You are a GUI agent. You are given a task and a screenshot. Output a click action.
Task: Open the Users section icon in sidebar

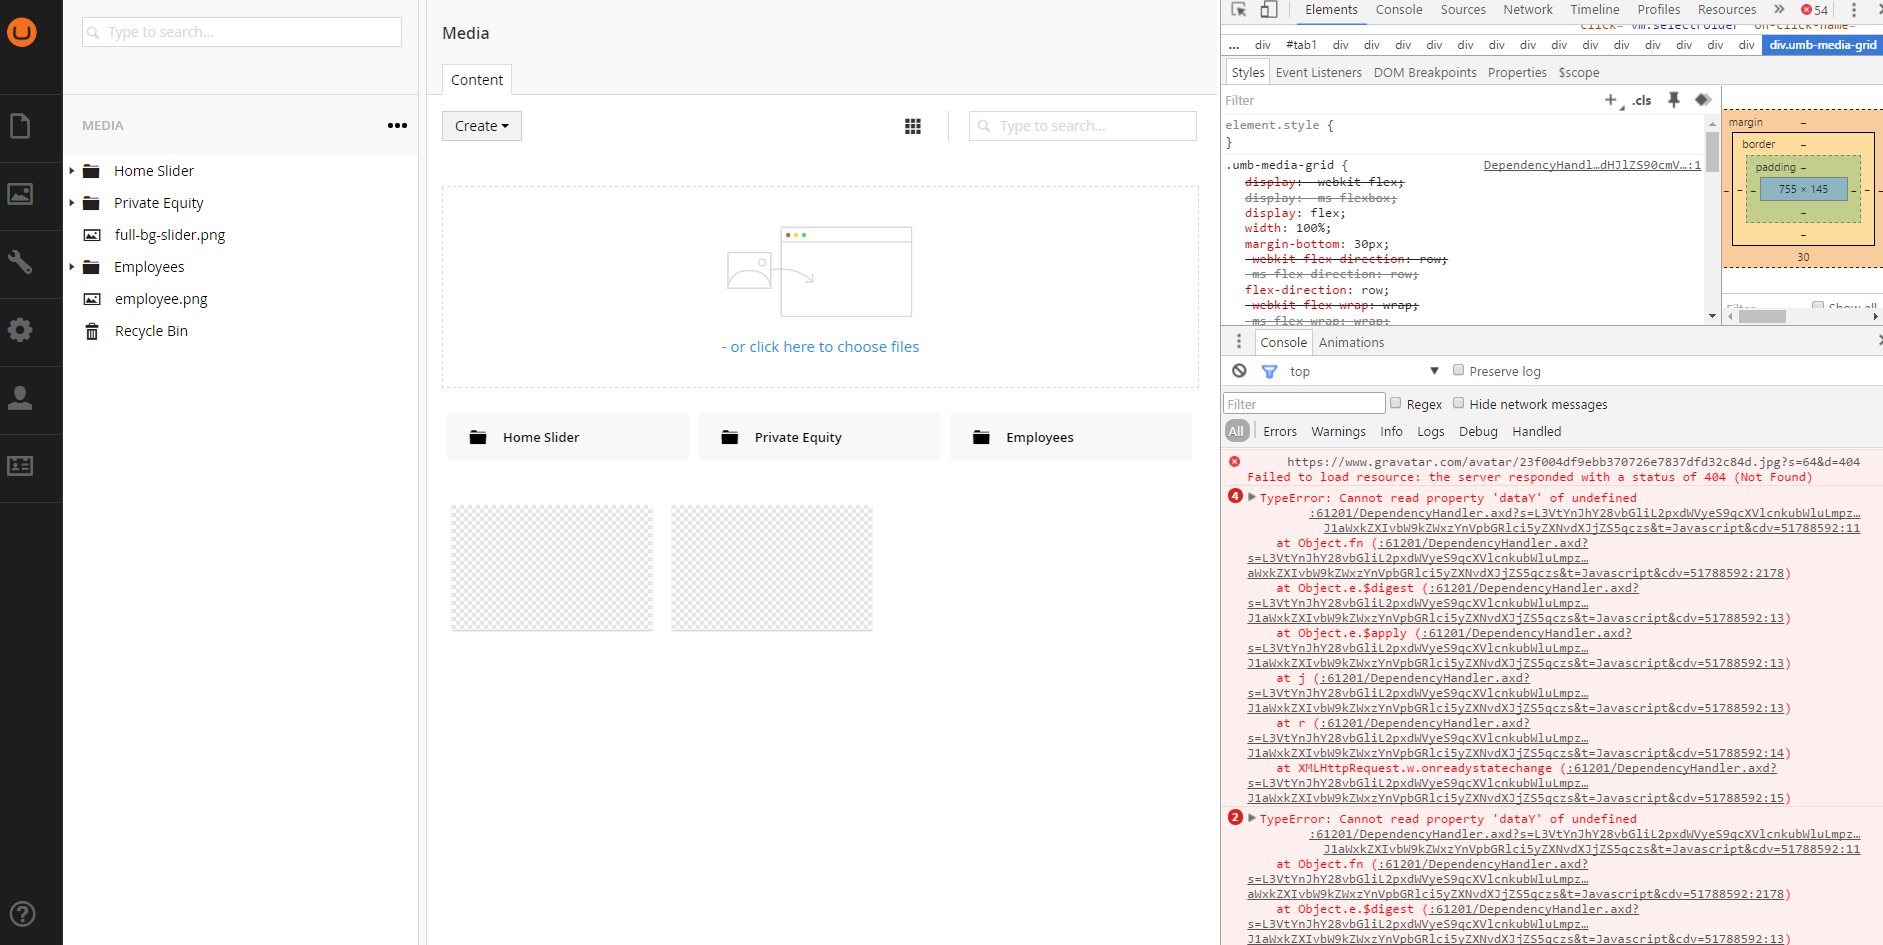21,398
